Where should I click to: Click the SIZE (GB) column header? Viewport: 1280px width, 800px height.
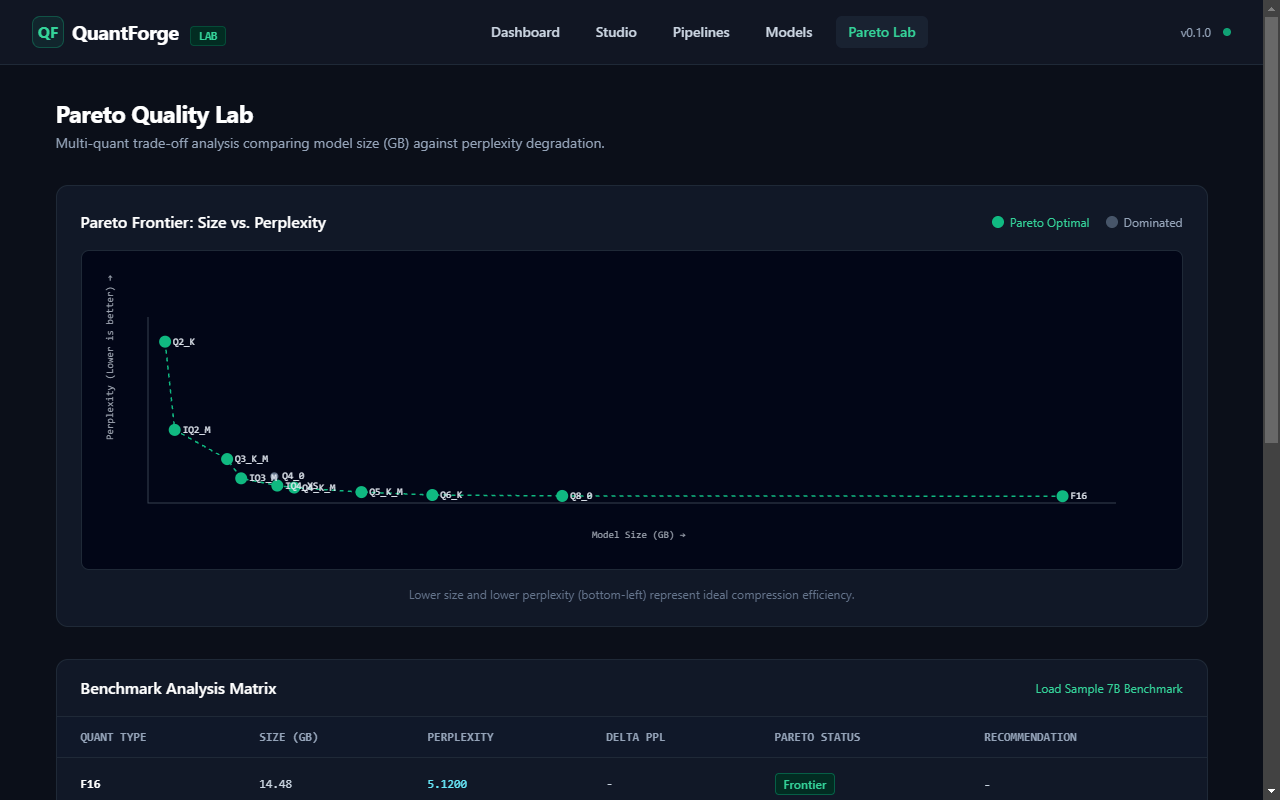coord(289,737)
